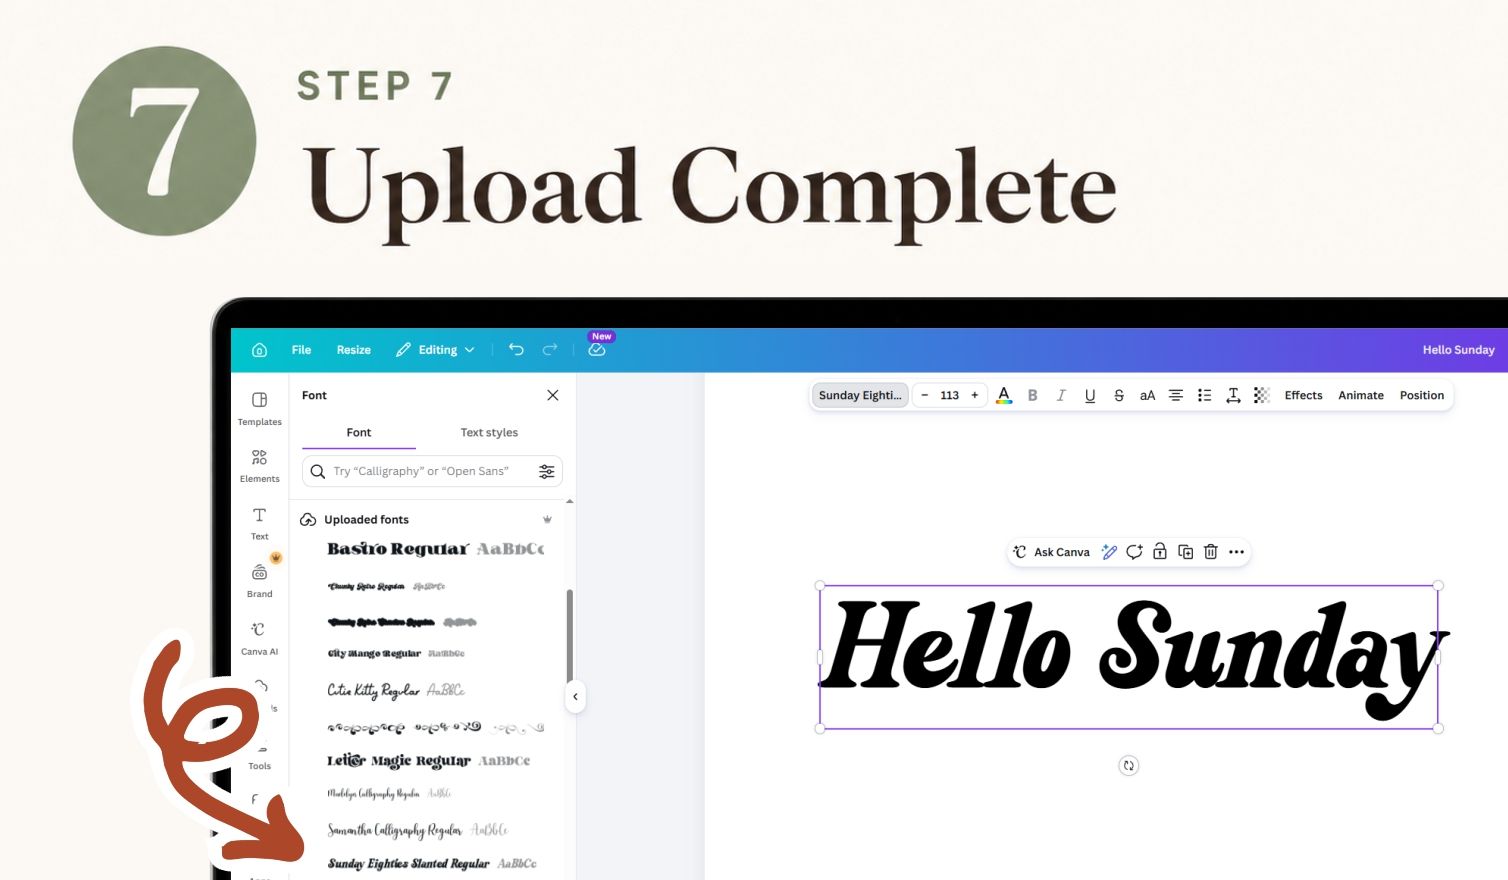Open the Animate options
Viewport: 1508px width, 880px height.
coord(1361,395)
